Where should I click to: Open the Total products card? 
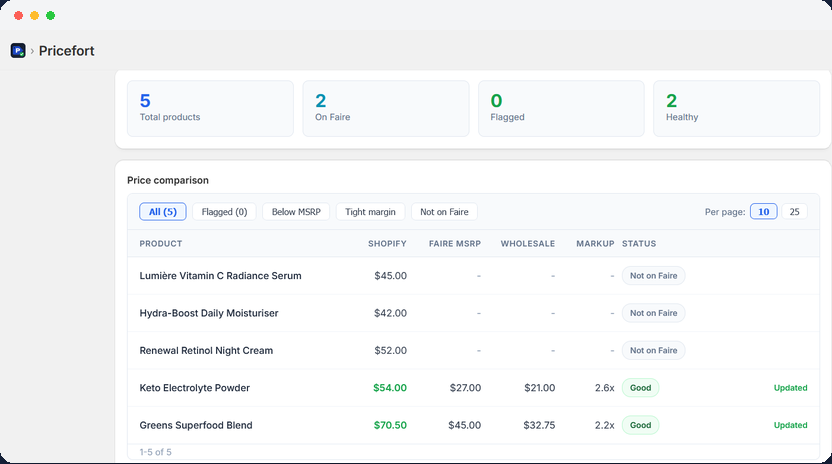coord(210,108)
